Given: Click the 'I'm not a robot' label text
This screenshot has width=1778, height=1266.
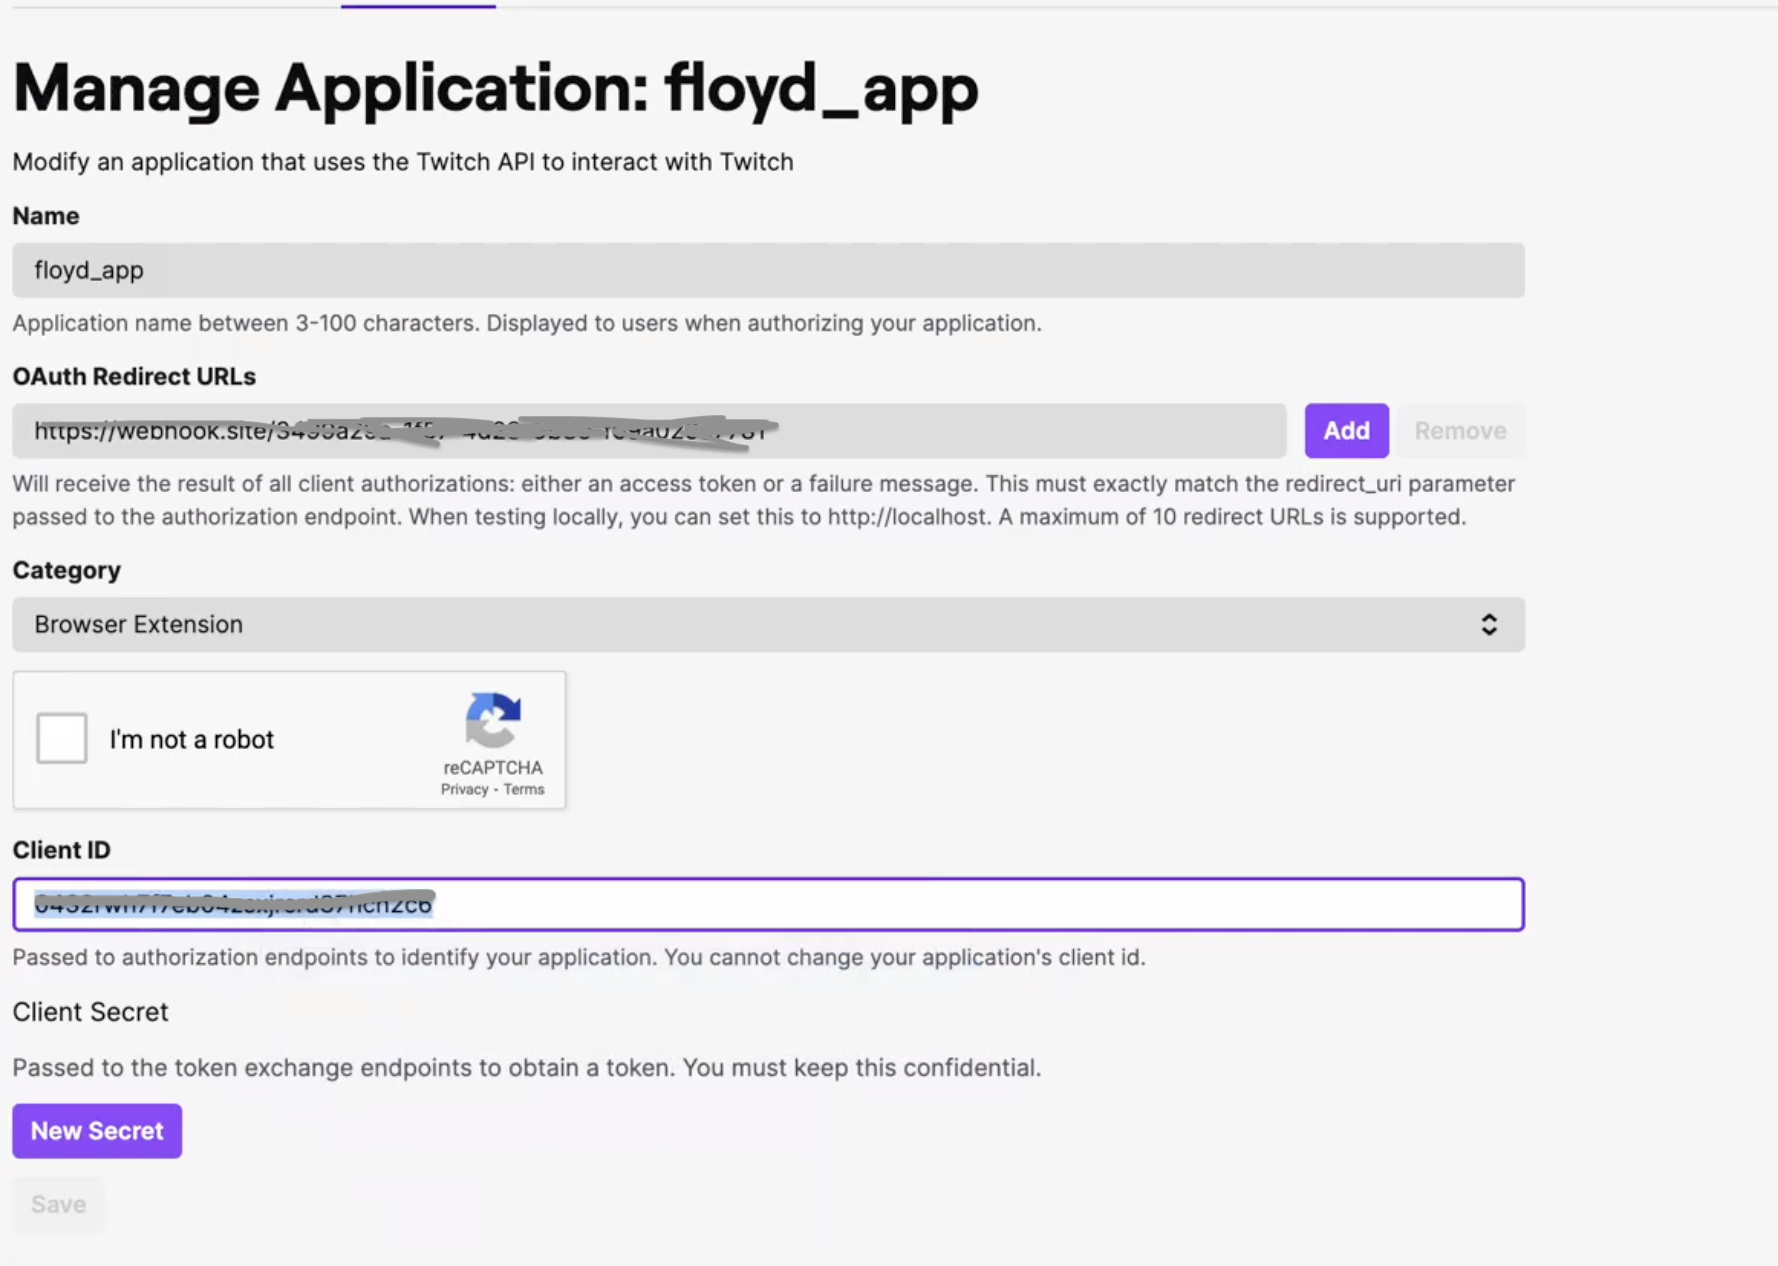Looking at the screenshot, I should pos(191,739).
